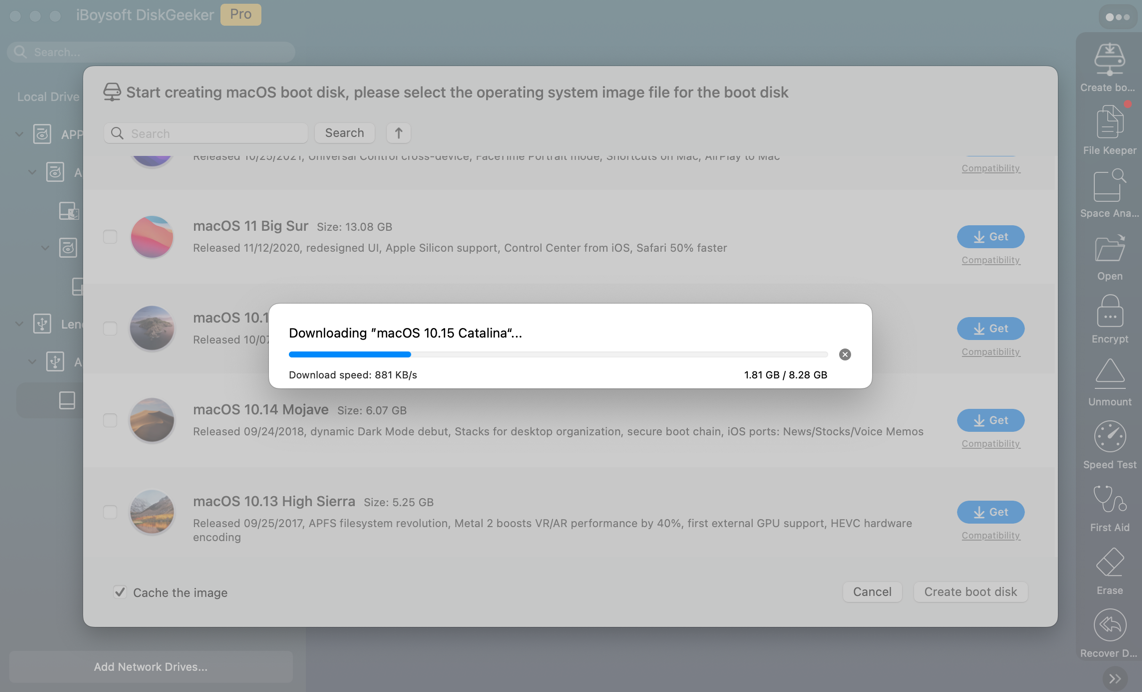Image resolution: width=1142 pixels, height=692 pixels.
Task: Open Compatibility link for High Sierra
Action: (990, 536)
